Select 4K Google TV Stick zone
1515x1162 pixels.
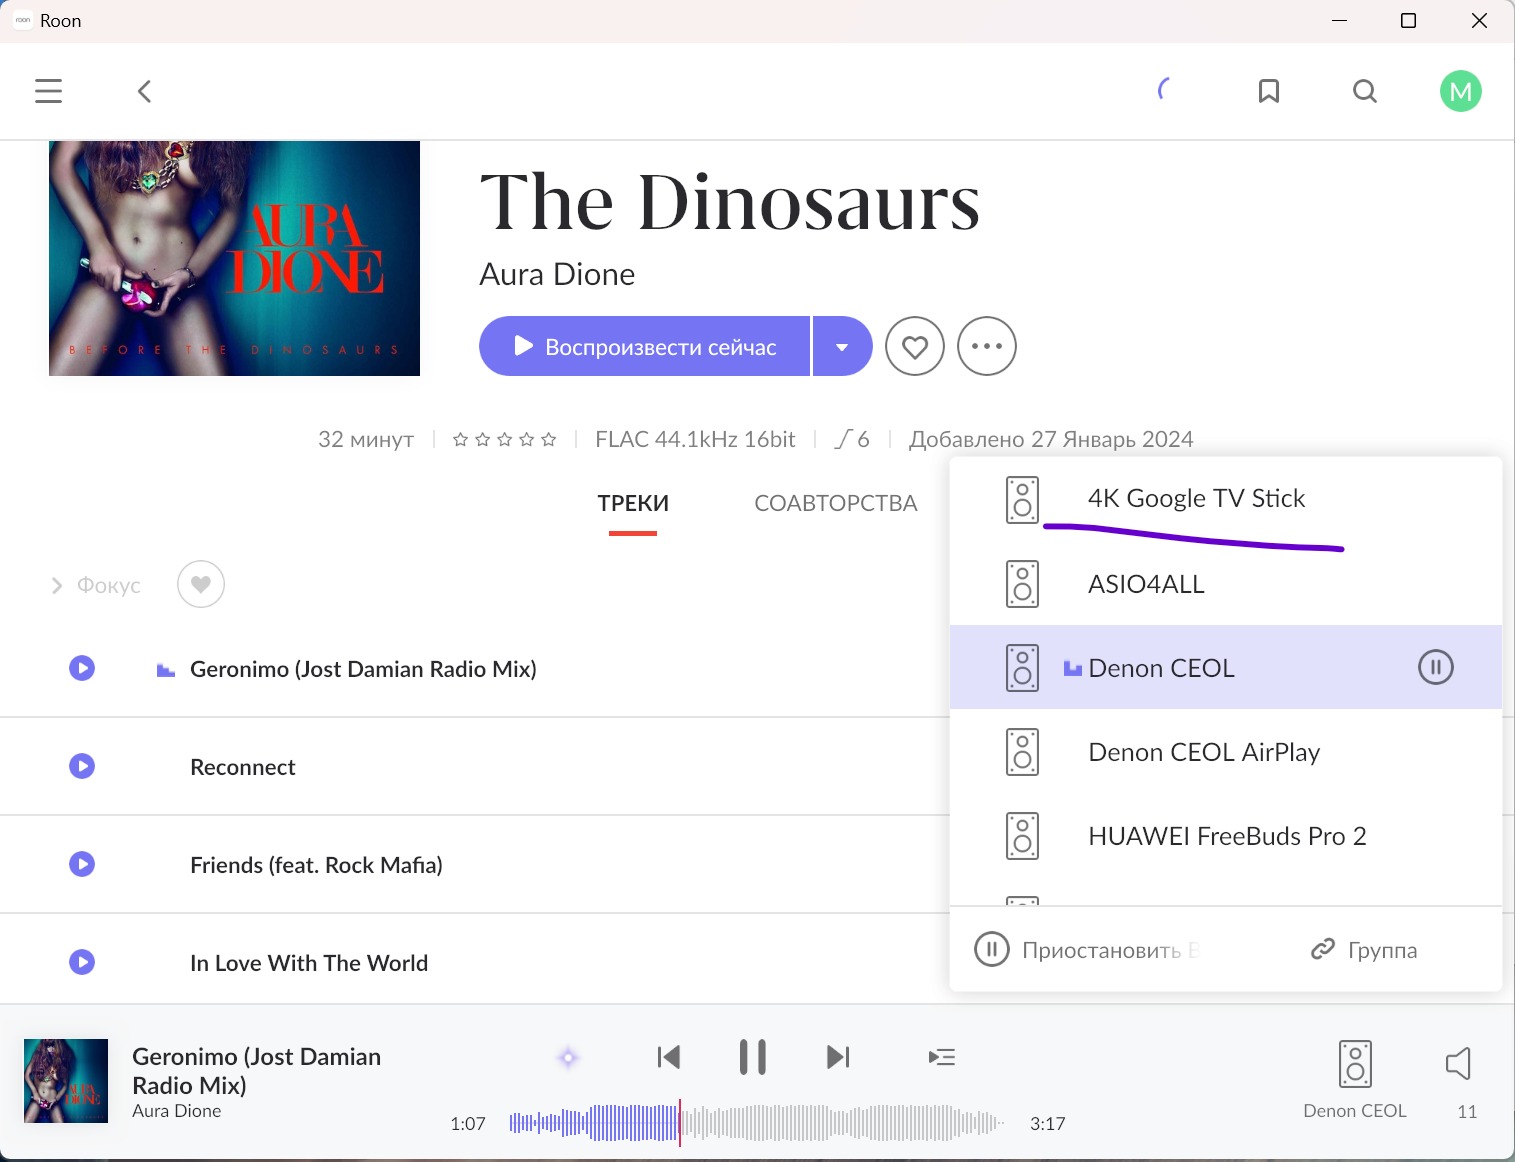pyautogui.click(x=1195, y=498)
